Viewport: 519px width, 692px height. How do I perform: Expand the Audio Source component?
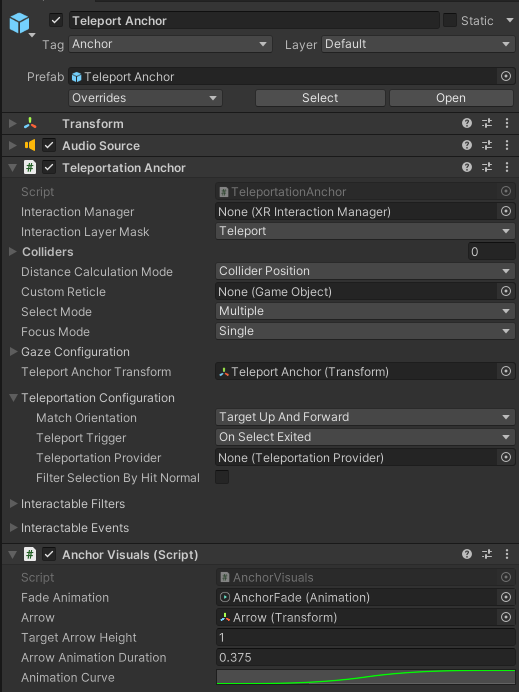[x=13, y=145]
